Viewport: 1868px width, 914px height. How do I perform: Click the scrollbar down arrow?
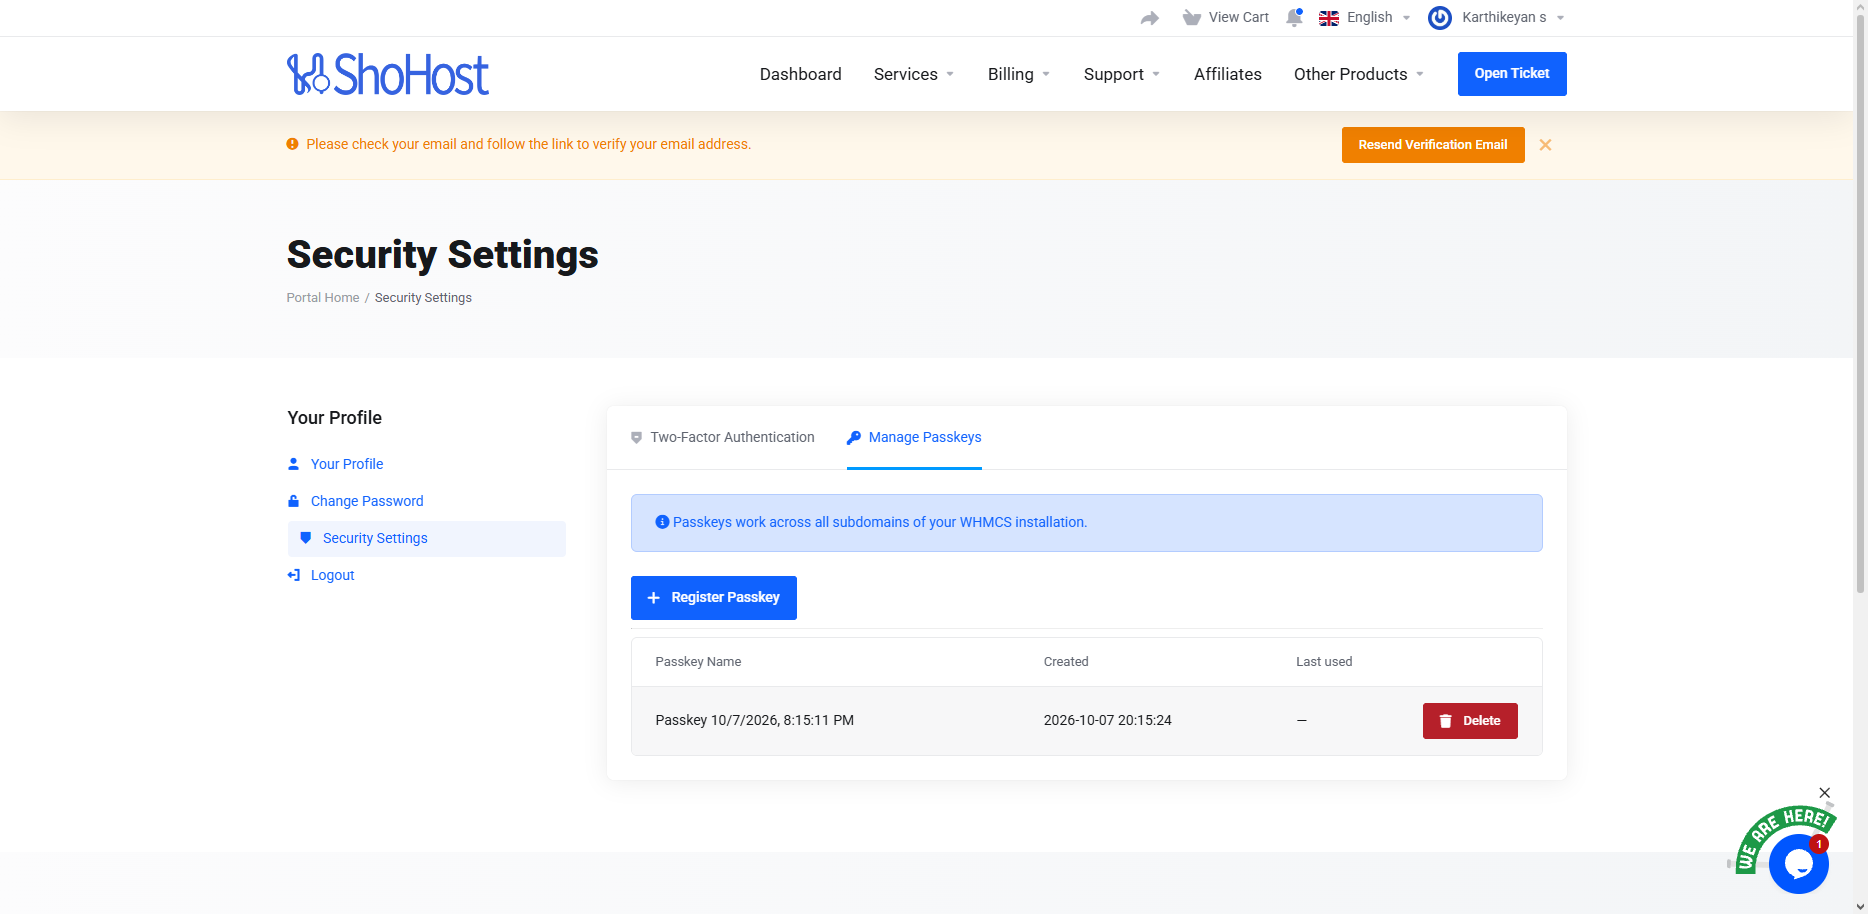point(1860,907)
